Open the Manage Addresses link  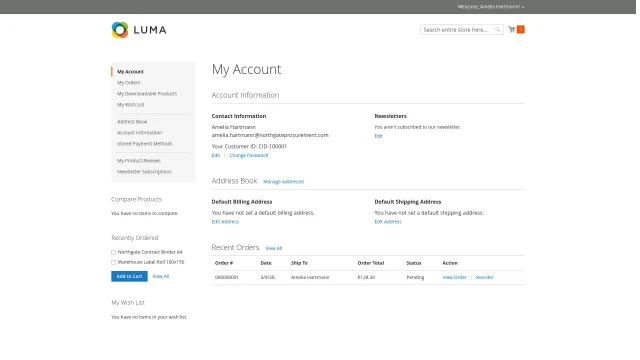(x=284, y=182)
